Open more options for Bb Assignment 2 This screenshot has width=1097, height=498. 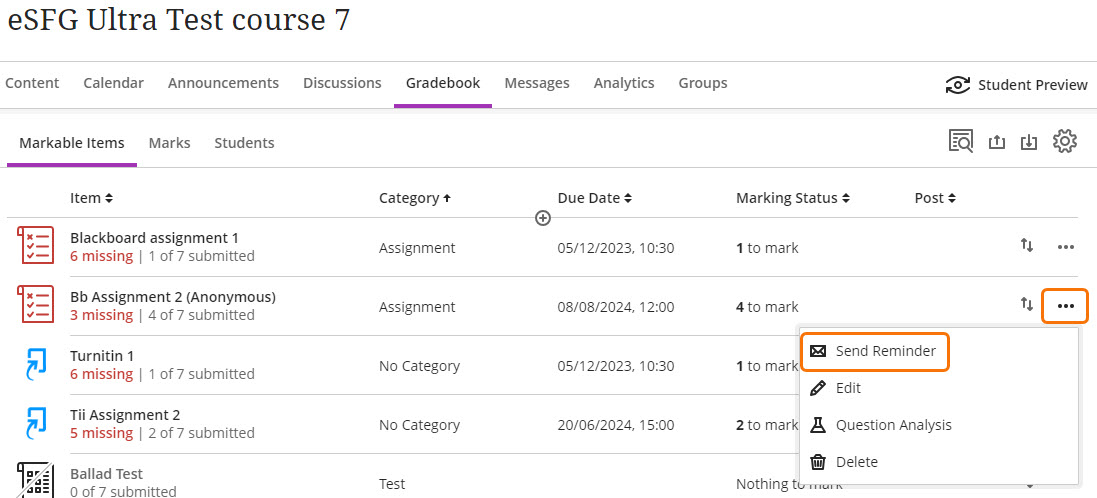click(1066, 306)
